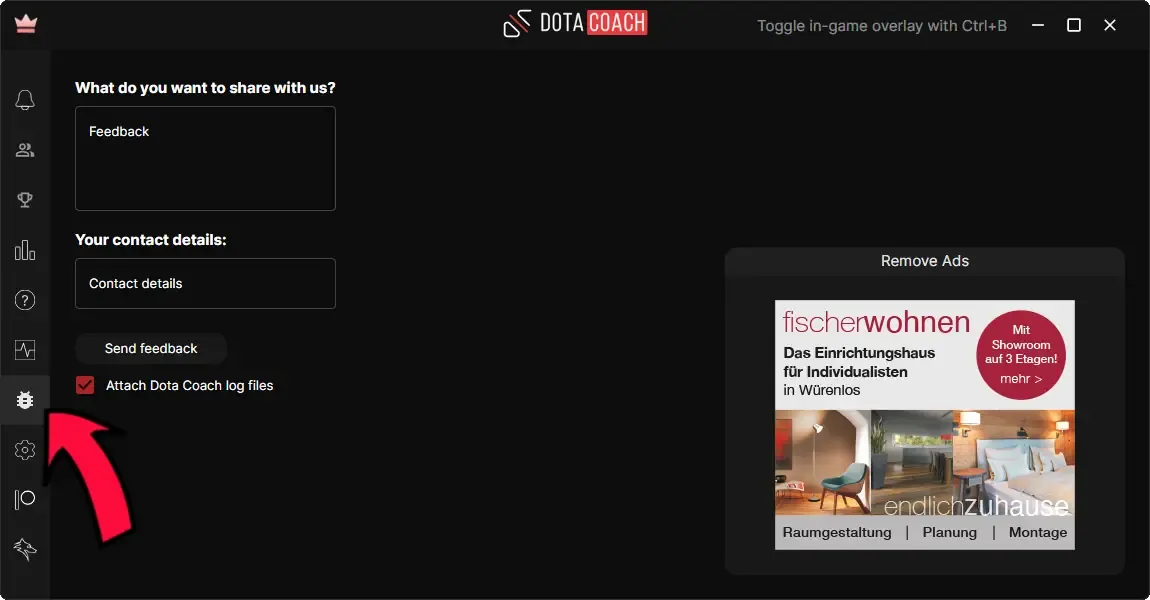Image resolution: width=1150 pixels, height=600 pixels.
Task: Click the 'mehr >' circle in ad
Action: tap(1021, 355)
